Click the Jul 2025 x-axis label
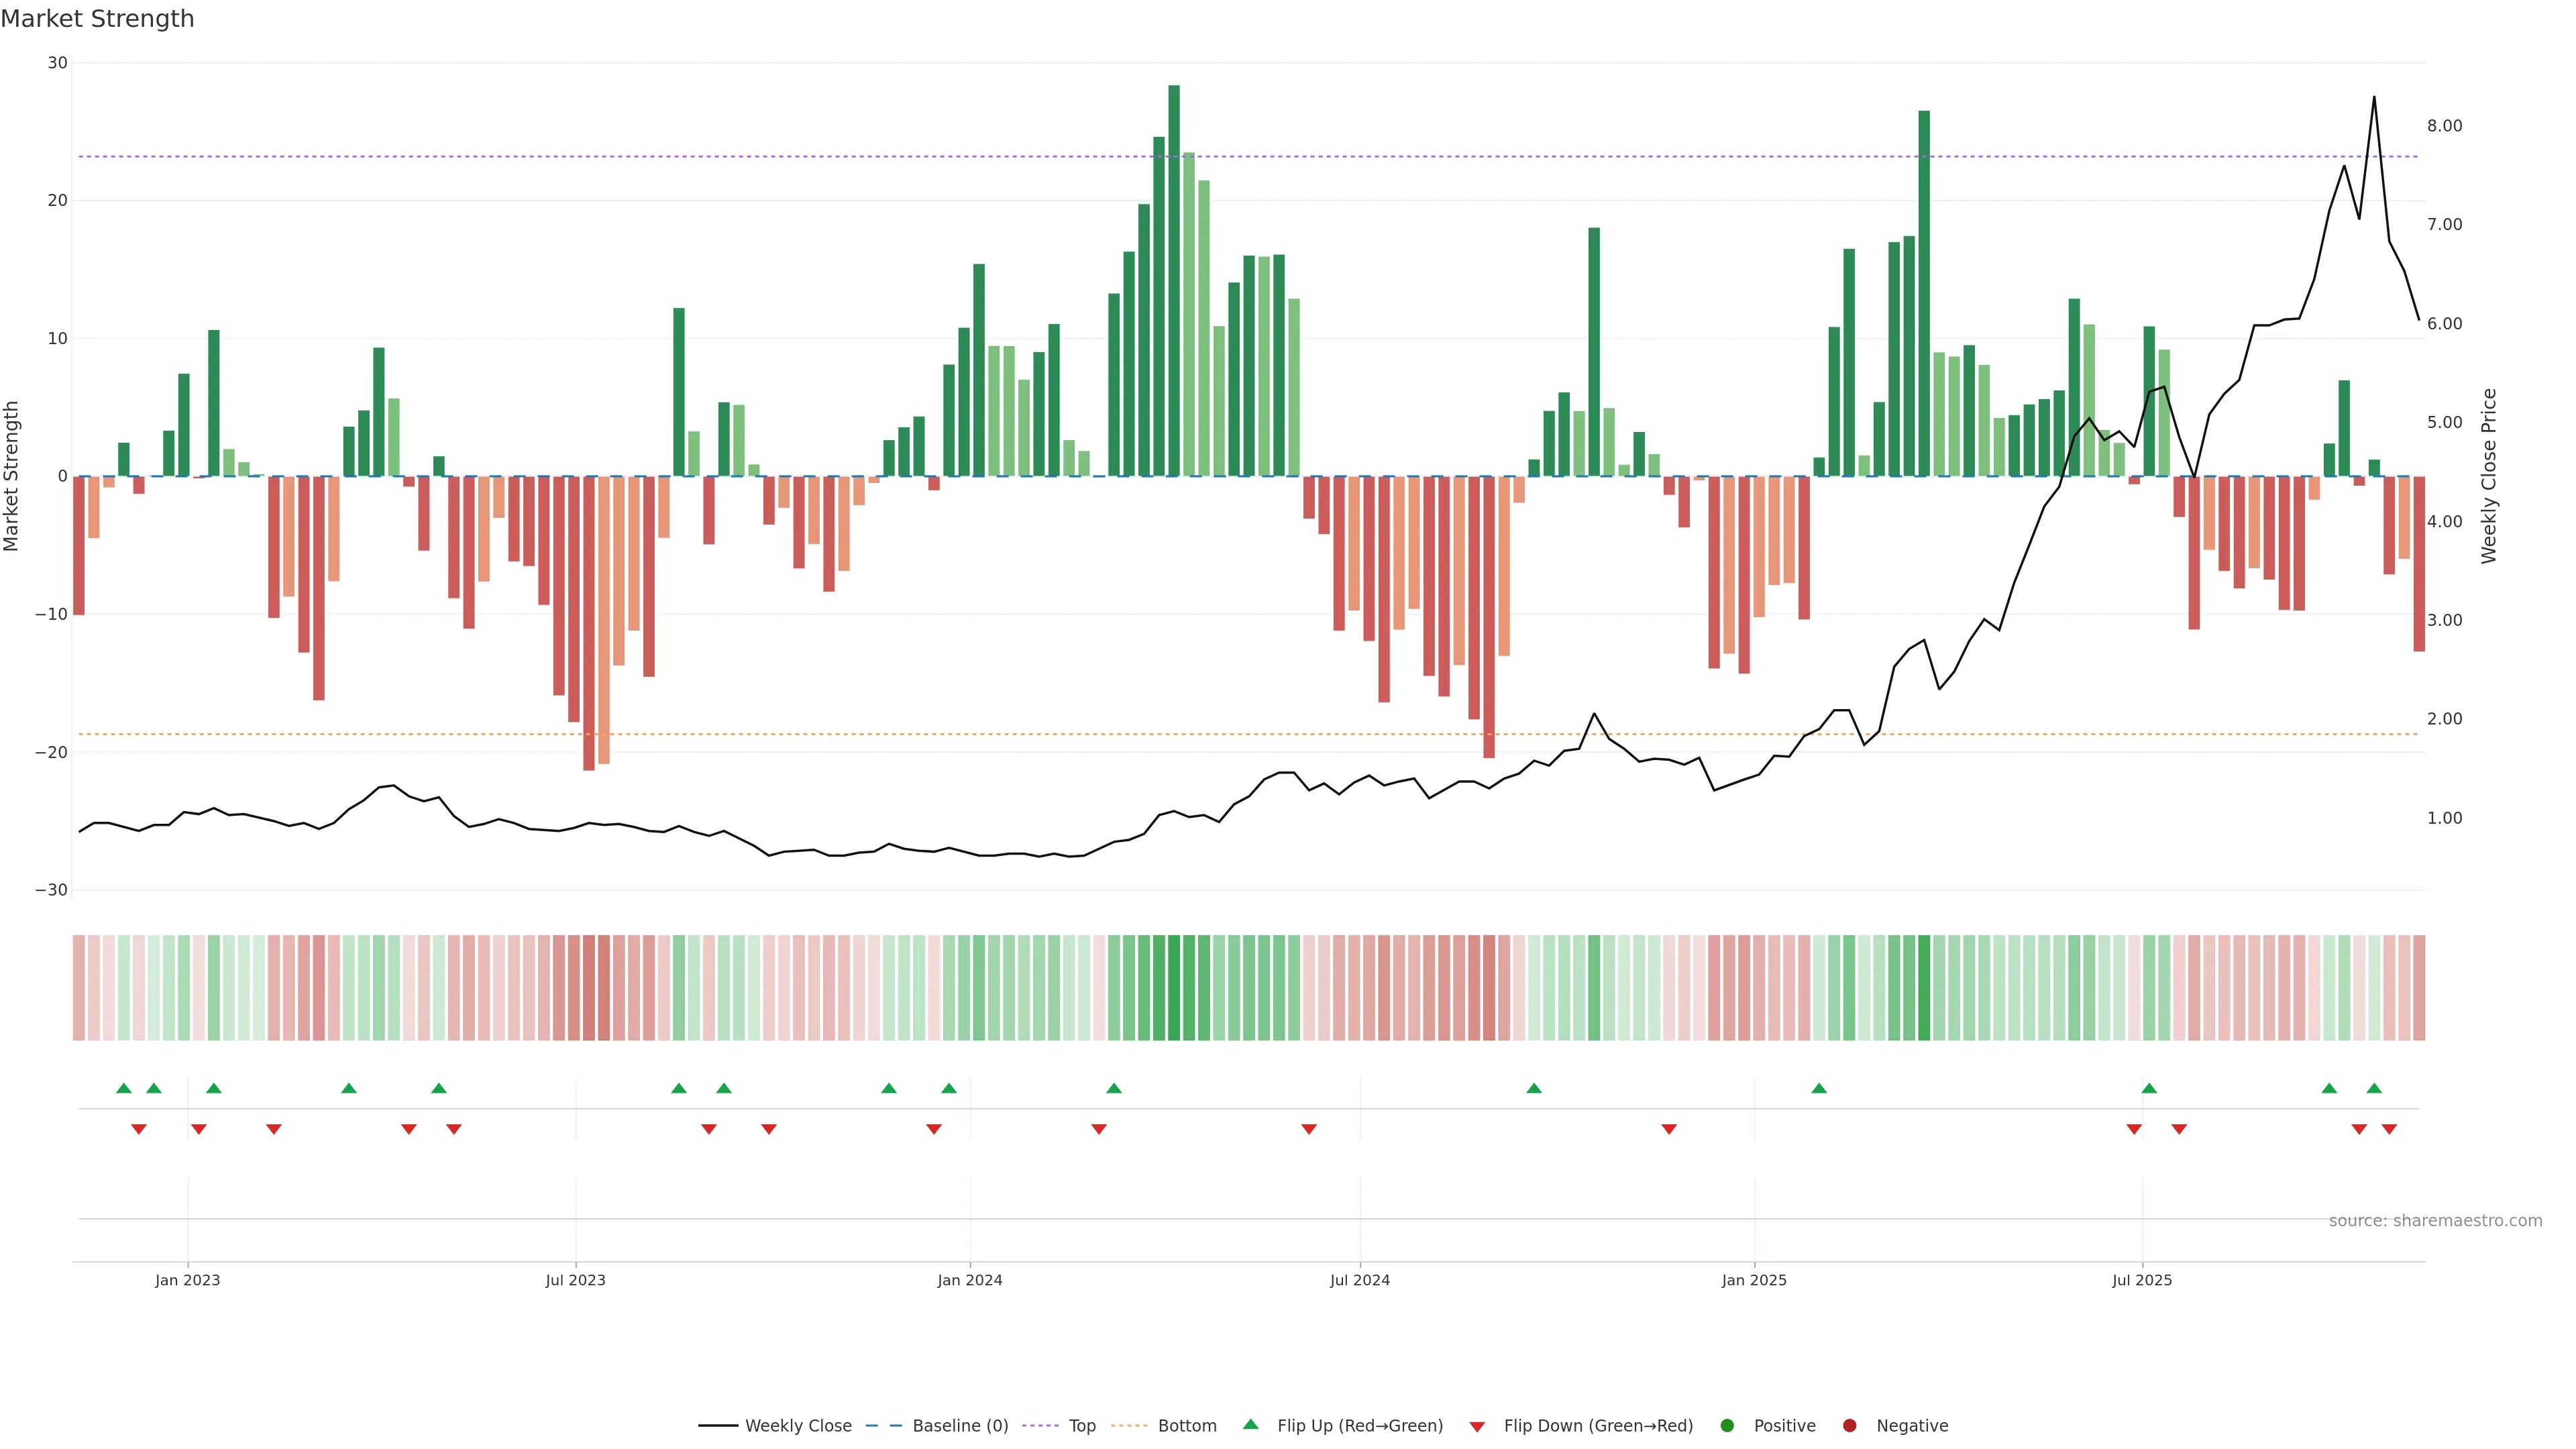The height and width of the screenshot is (1449, 2576). pos(2141,1280)
